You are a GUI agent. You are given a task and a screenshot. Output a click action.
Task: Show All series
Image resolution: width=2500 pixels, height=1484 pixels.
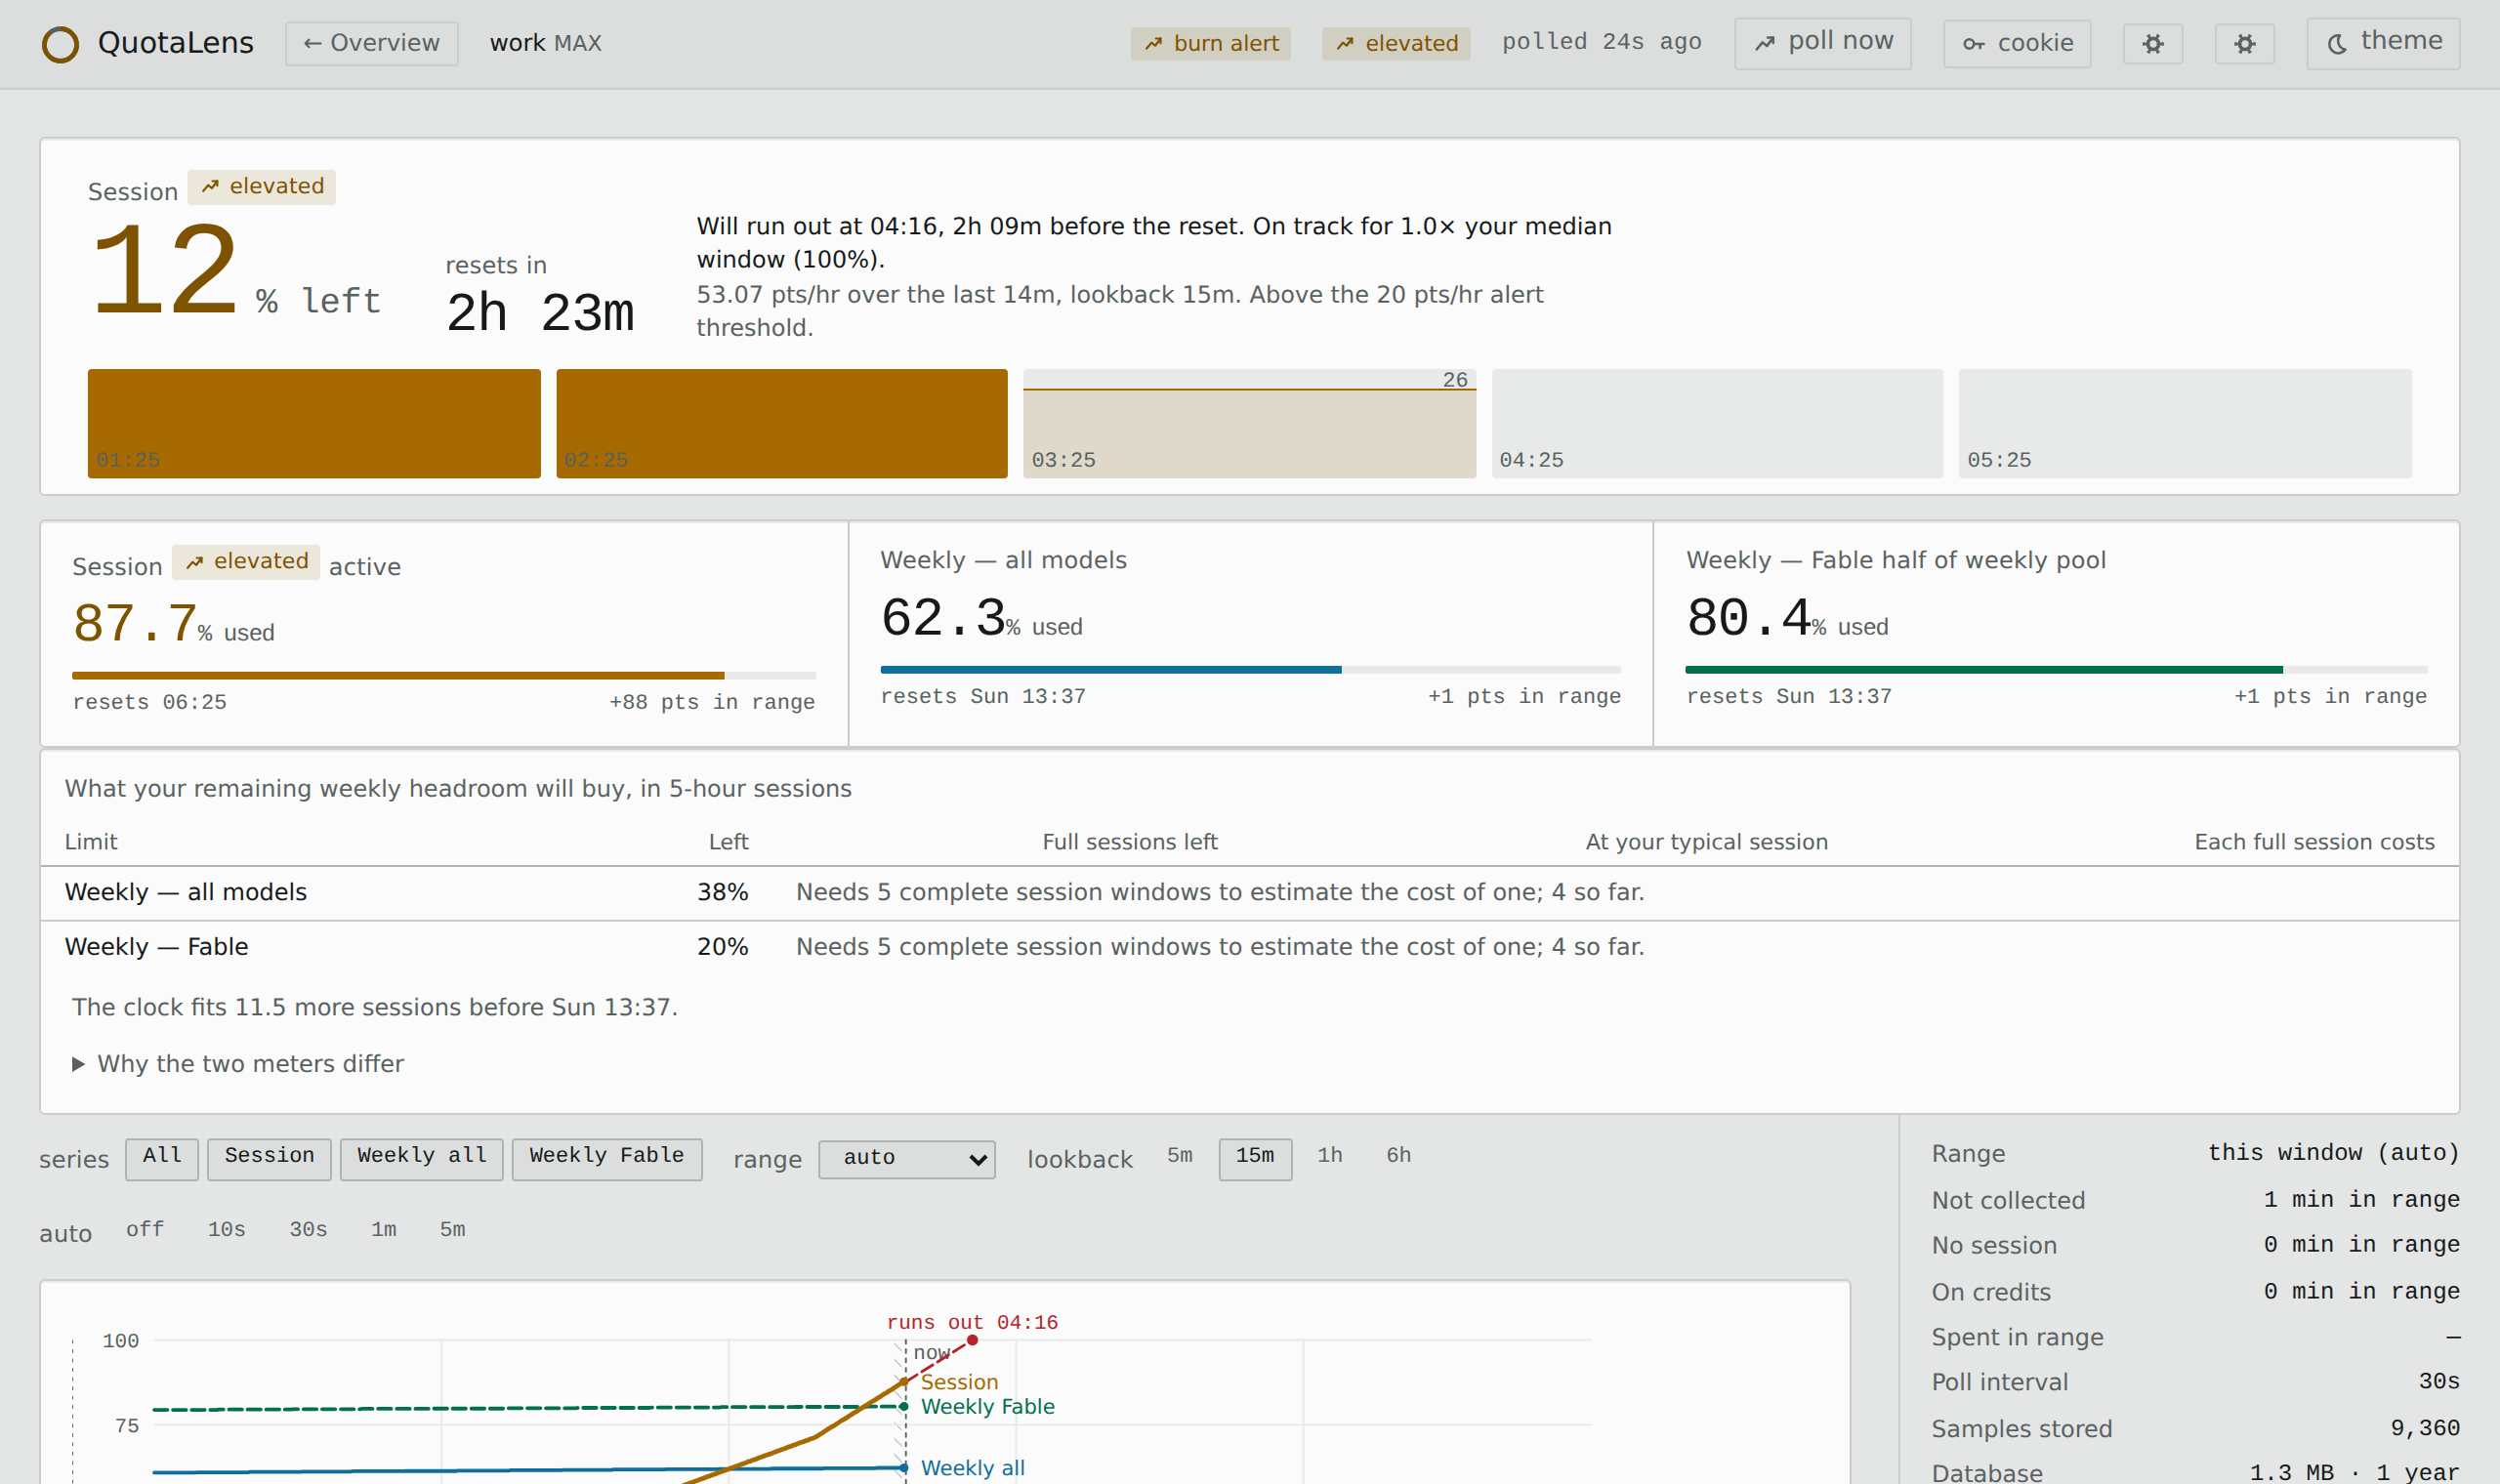point(162,1160)
